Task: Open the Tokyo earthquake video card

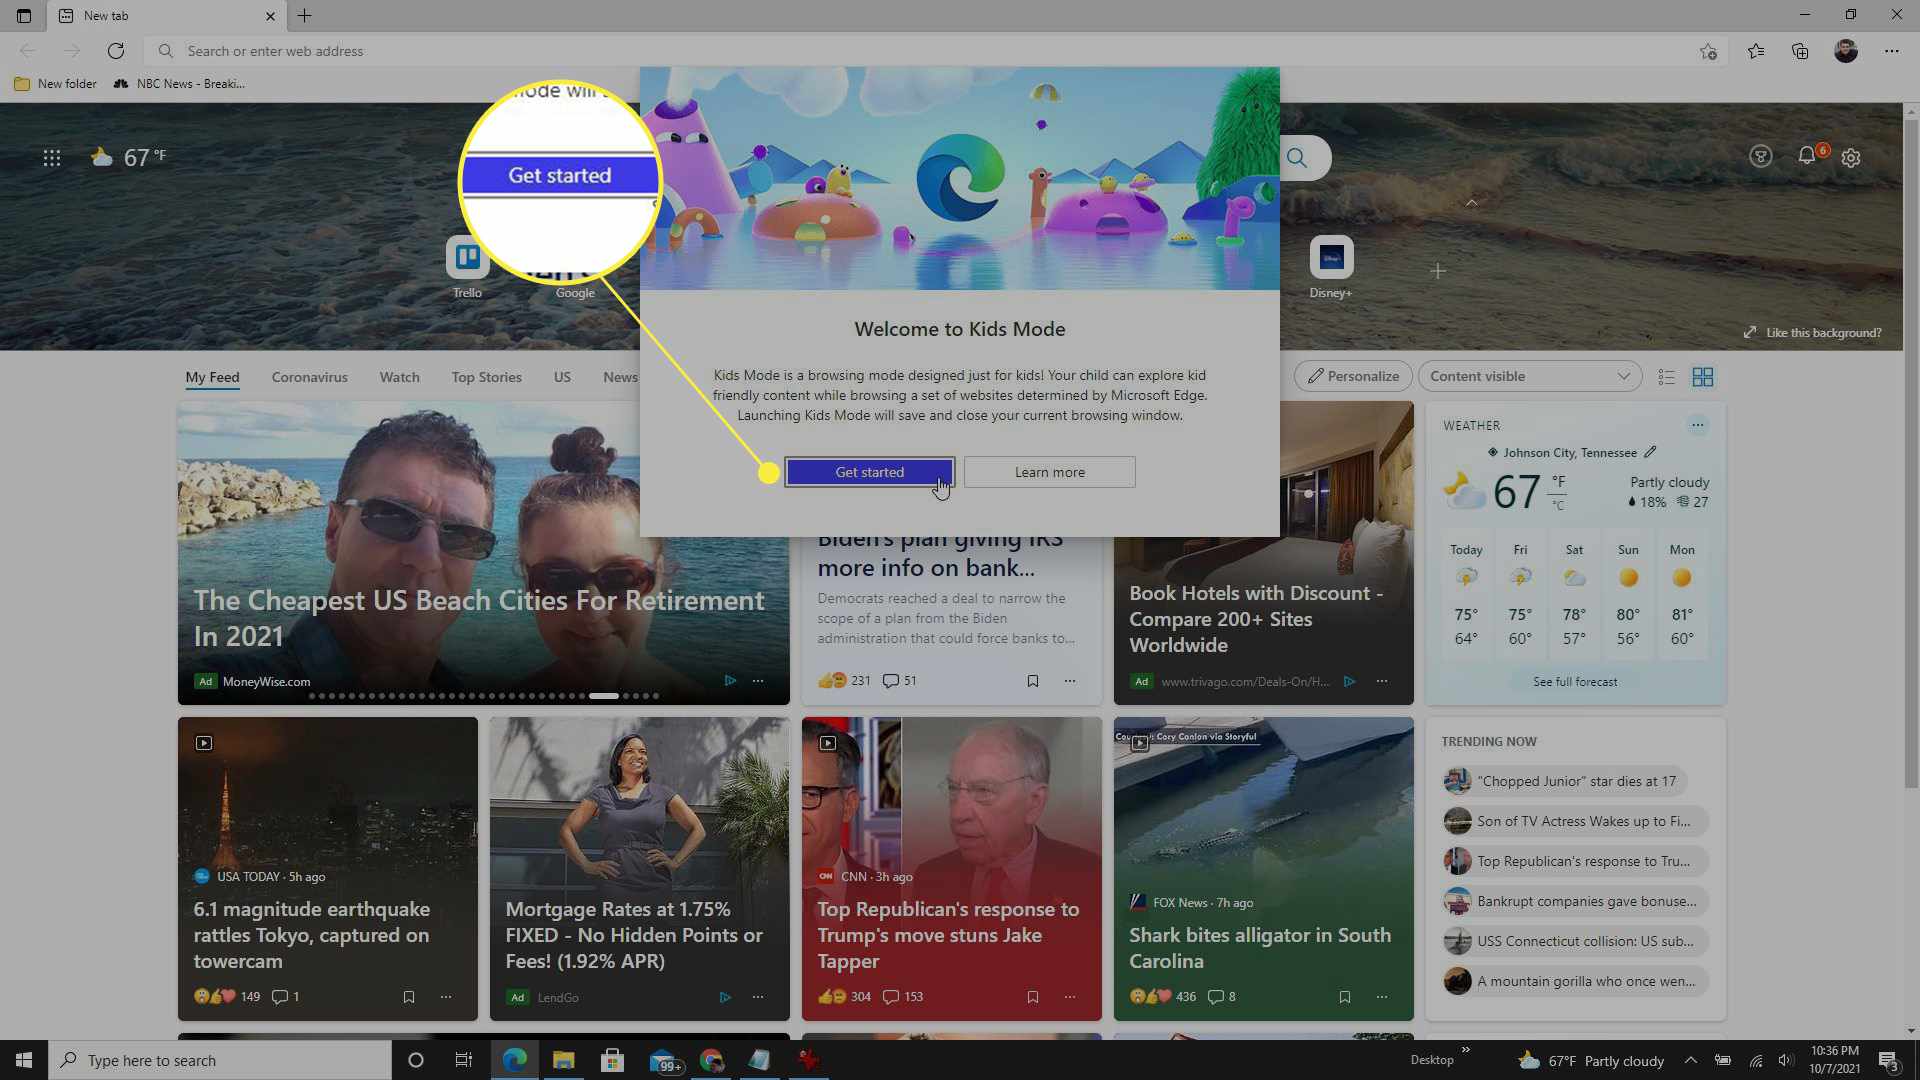Action: (x=327, y=868)
